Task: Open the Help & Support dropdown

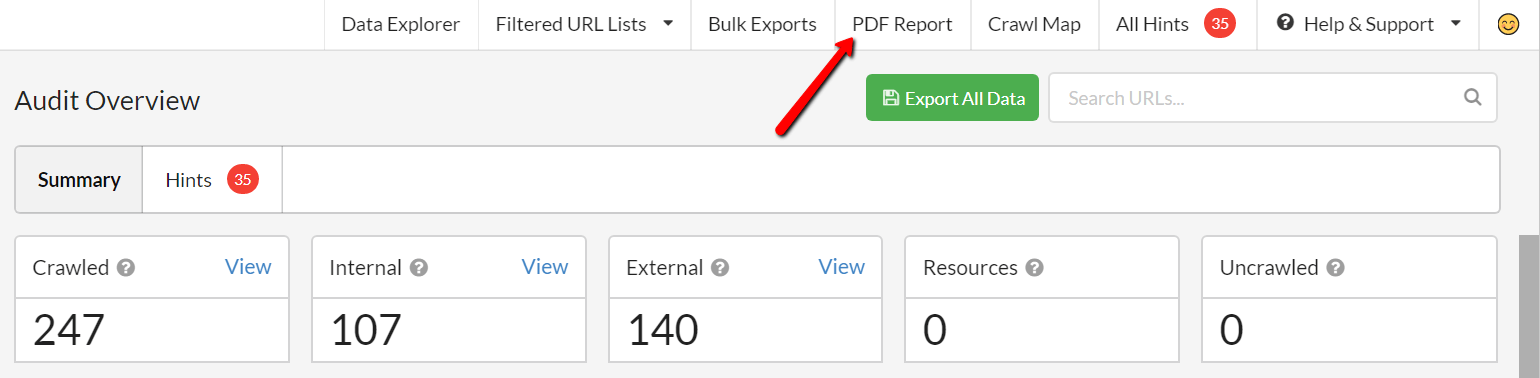Action: click(1368, 24)
